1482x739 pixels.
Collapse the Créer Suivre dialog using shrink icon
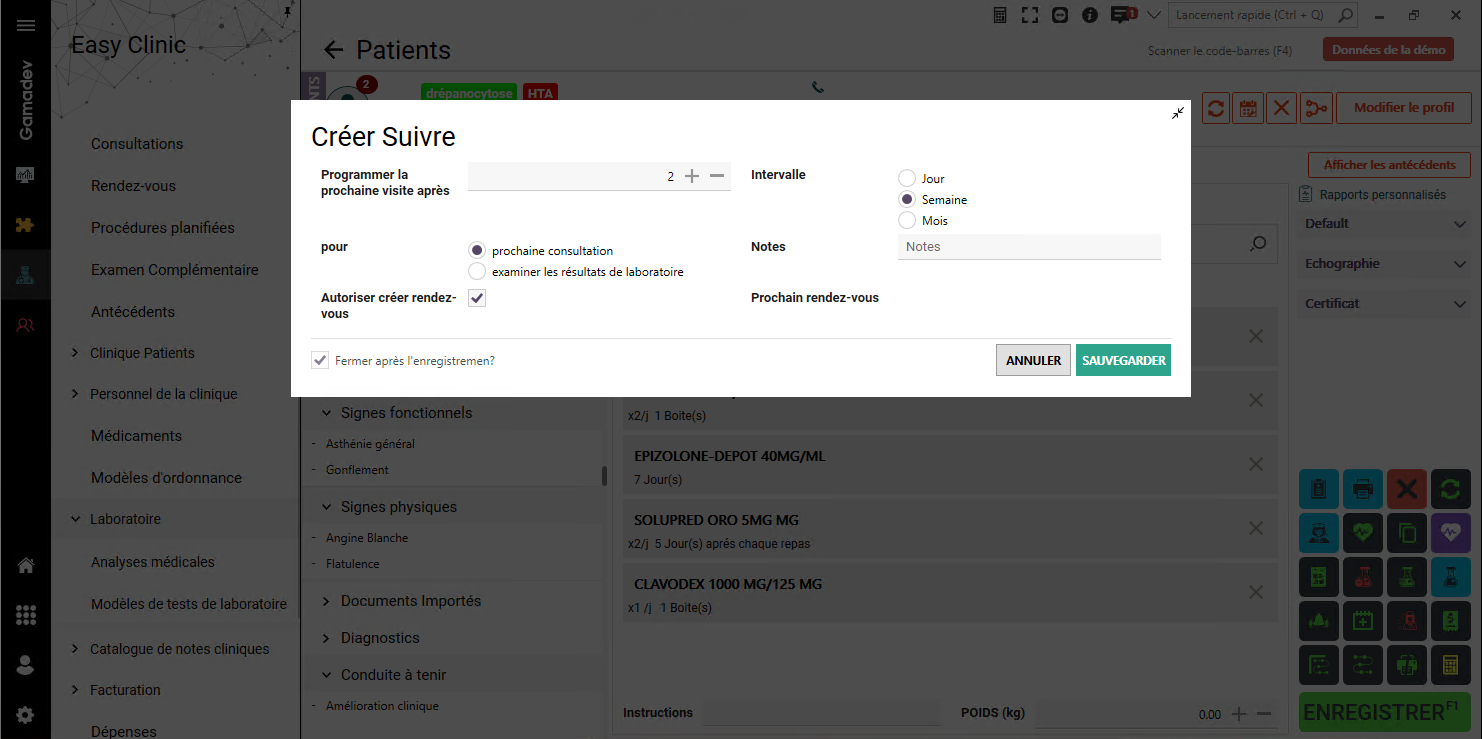tap(1178, 113)
